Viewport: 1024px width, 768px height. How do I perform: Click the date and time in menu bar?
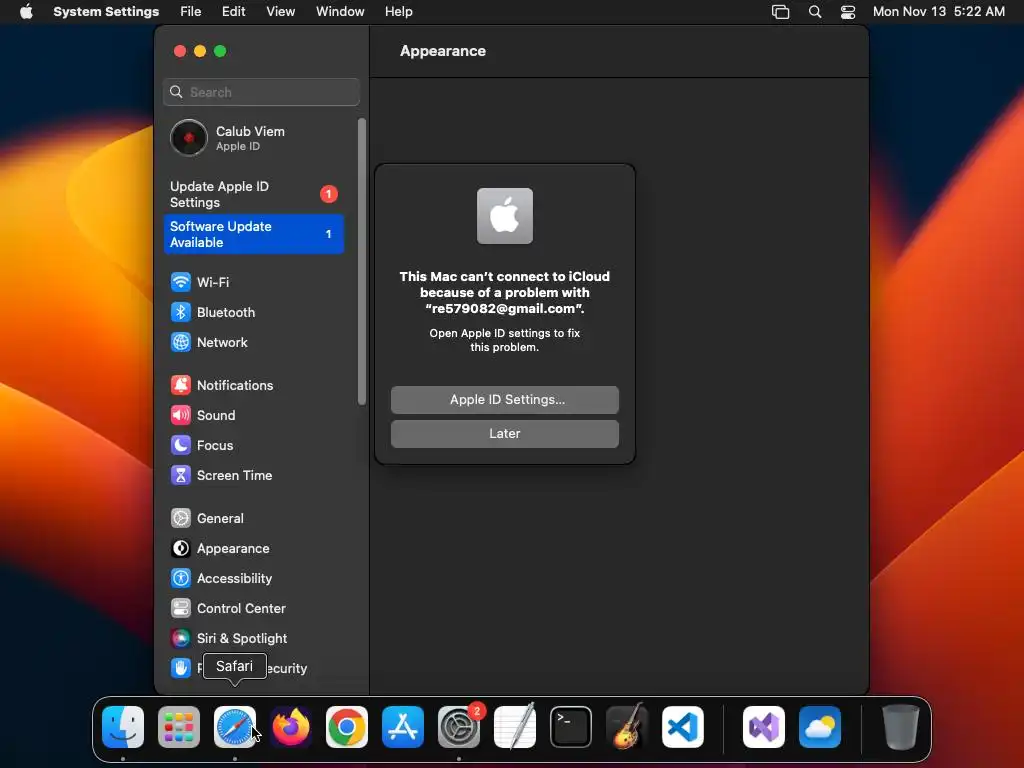tap(938, 12)
